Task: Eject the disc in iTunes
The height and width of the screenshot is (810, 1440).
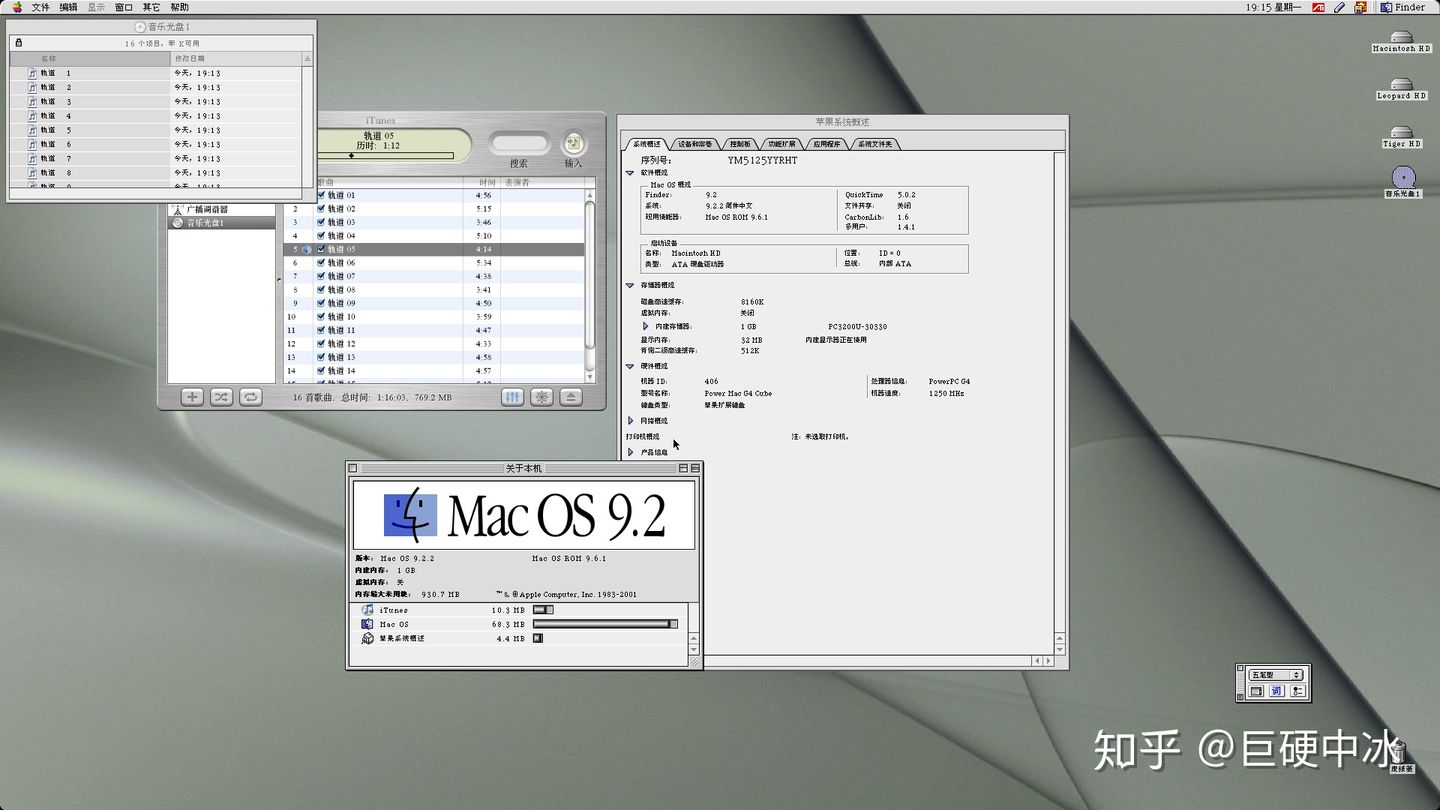Action: tap(570, 397)
